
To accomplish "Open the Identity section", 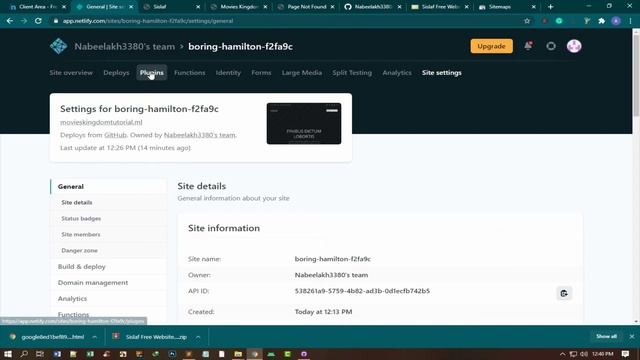I will coord(228,73).
